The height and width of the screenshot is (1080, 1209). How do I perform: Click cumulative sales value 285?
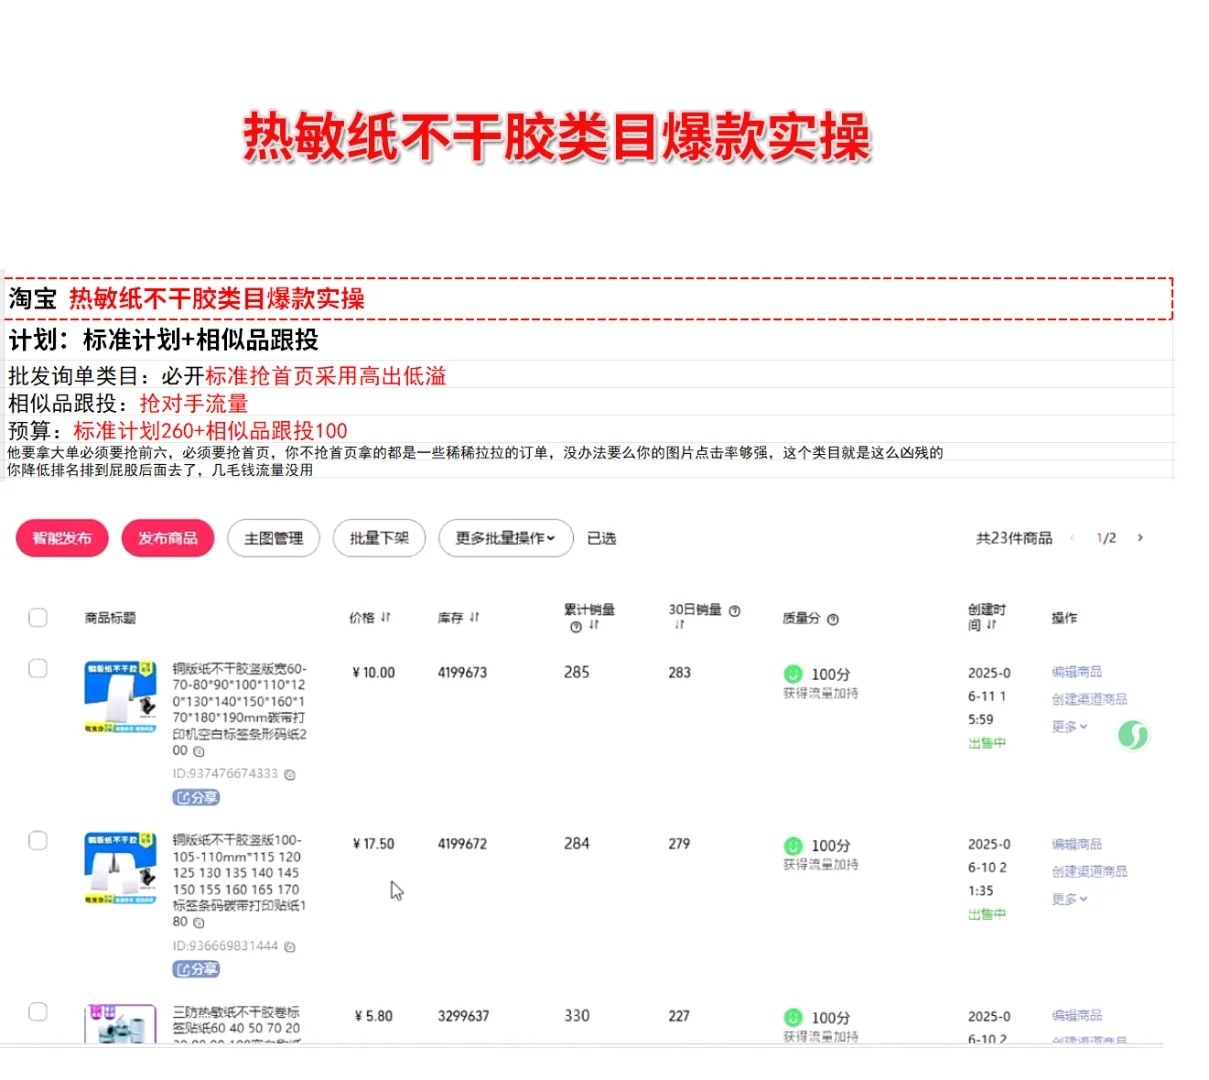[x=577, y=672]
